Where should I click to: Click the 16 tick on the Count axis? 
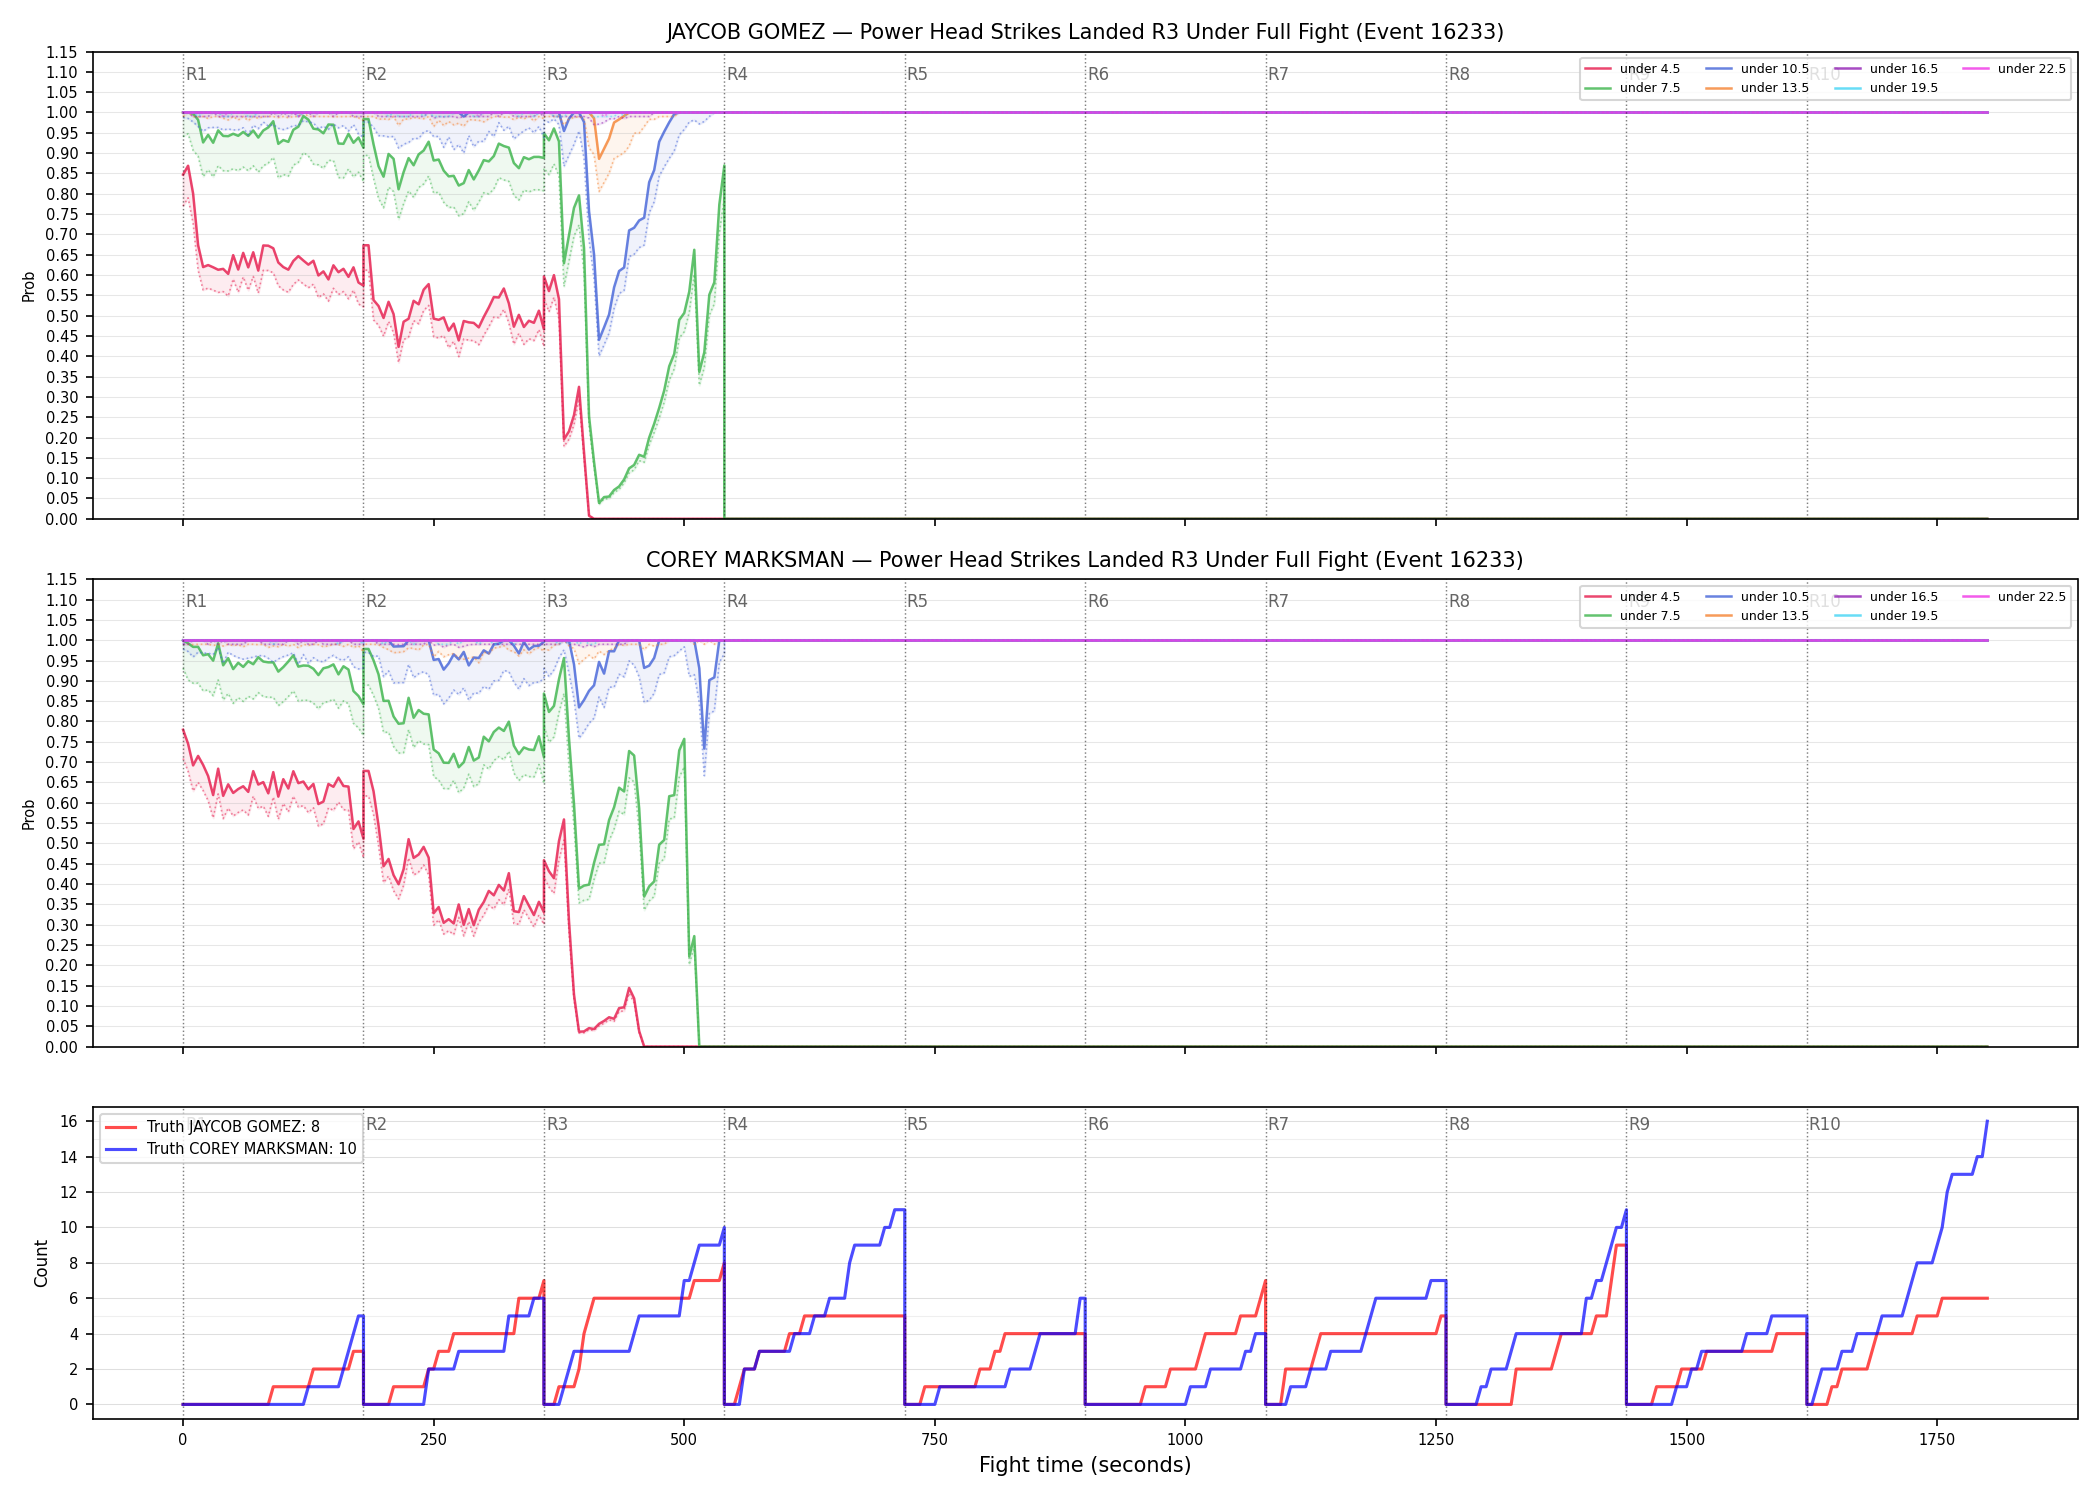pos(69,1121)
